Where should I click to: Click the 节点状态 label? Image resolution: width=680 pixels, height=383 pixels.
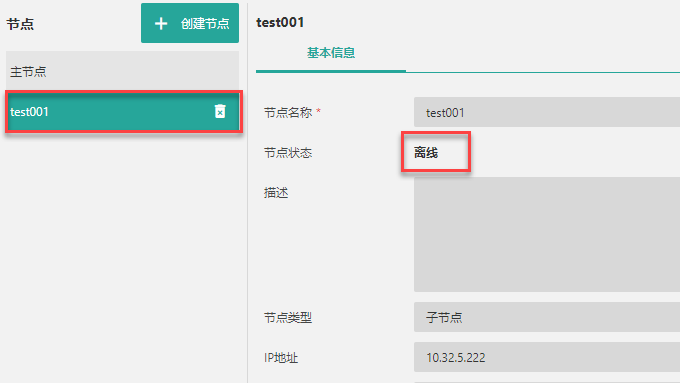click(288, 153)
